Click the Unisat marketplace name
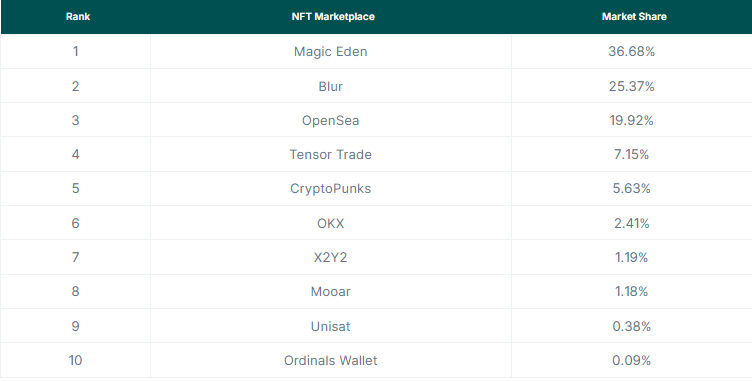The width and height of the screenshot is (752, 381). (x=330, y=326)
